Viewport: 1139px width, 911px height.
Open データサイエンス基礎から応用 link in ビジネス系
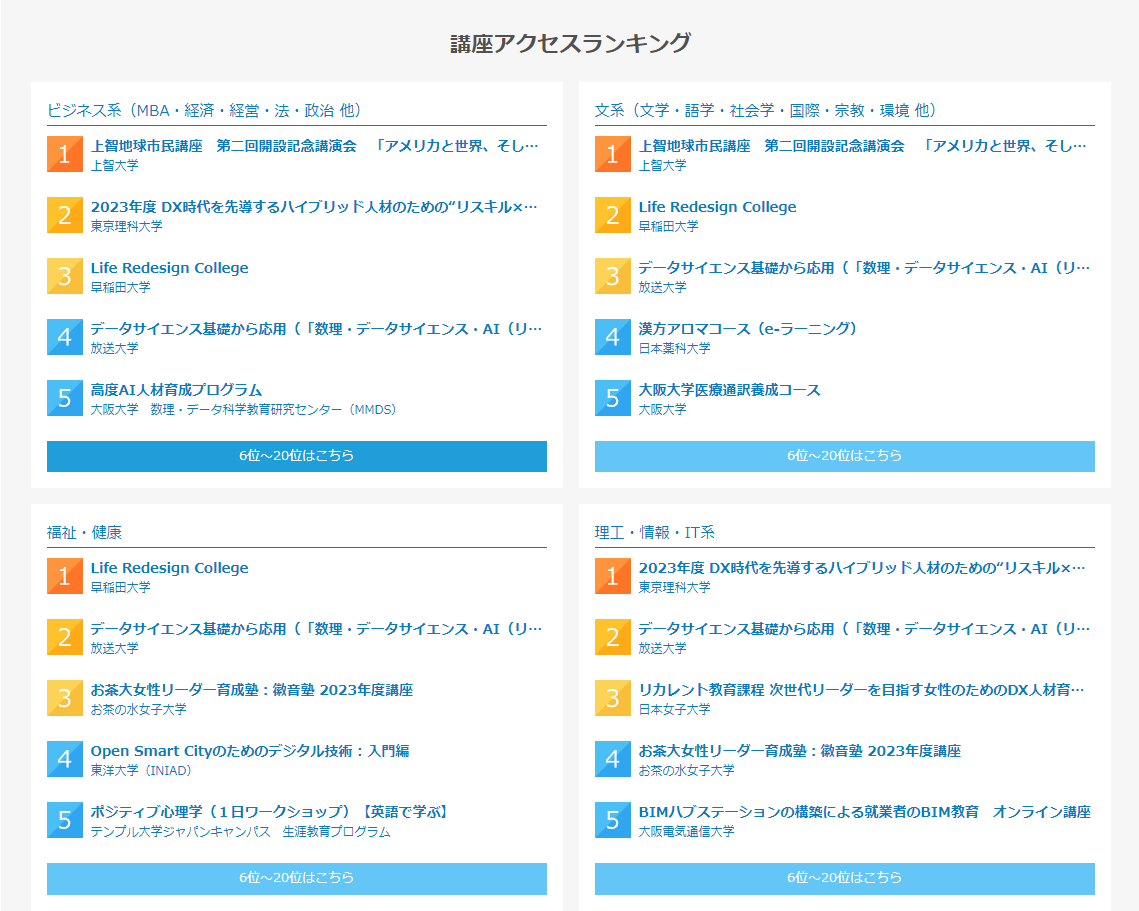point(316,329)
